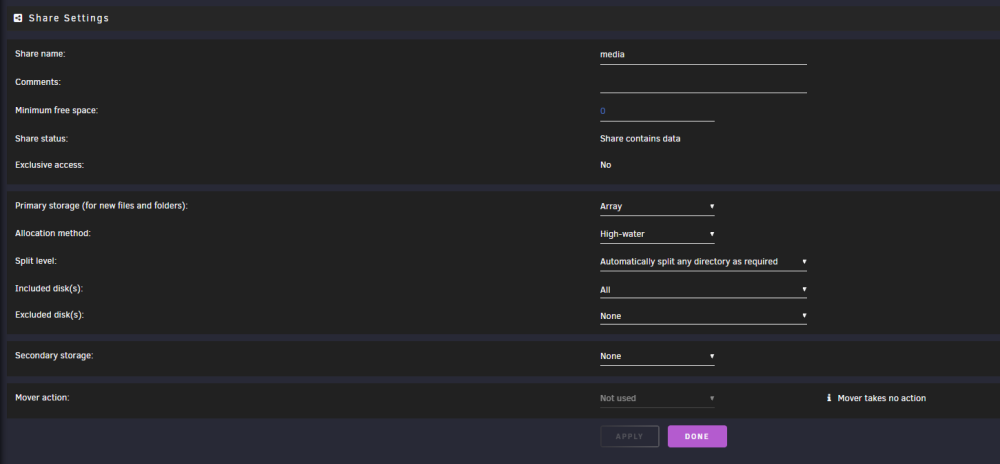
Task: Click the No value for Exclusive access
Action: tap(605, 165)
